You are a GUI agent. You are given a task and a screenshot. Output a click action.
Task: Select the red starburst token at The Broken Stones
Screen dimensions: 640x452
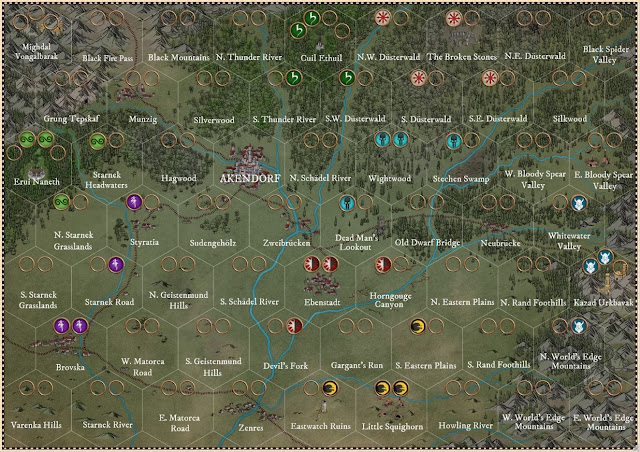453,18
